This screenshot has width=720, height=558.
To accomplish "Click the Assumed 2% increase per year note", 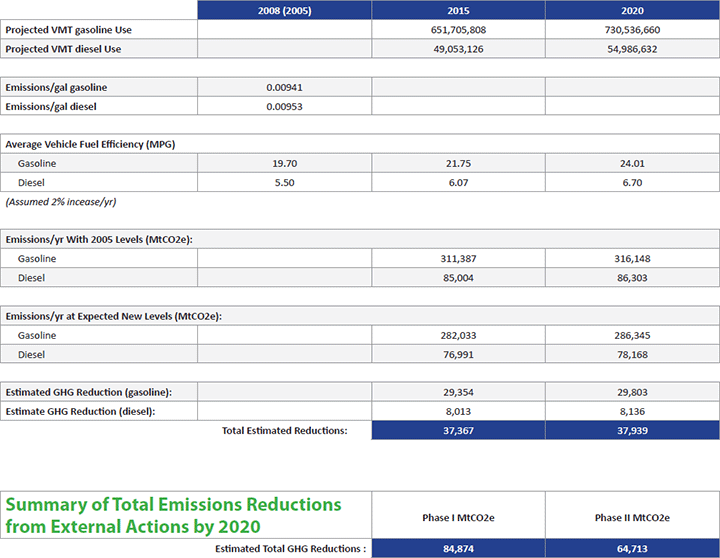I will click(61, 201).
